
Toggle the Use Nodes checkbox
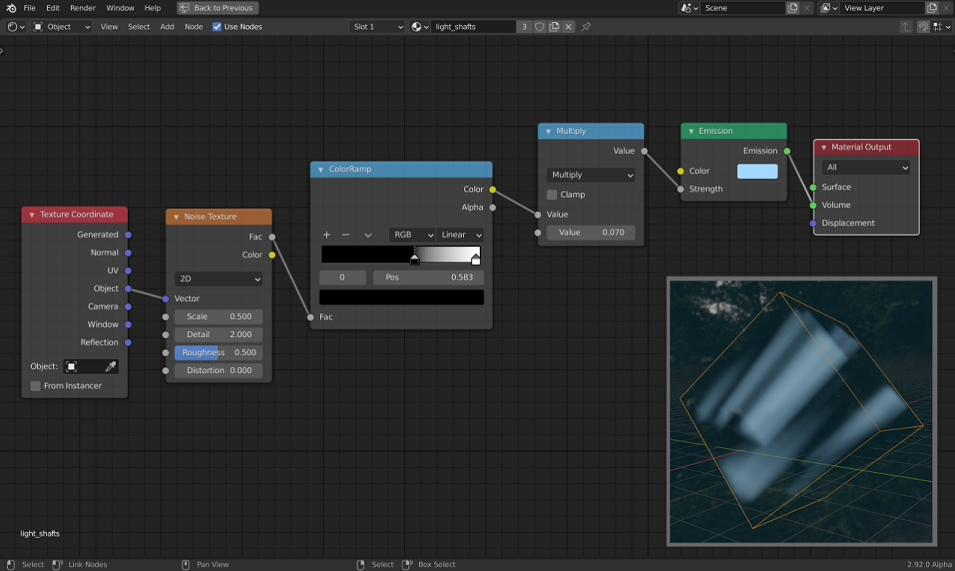click(217, 27)
